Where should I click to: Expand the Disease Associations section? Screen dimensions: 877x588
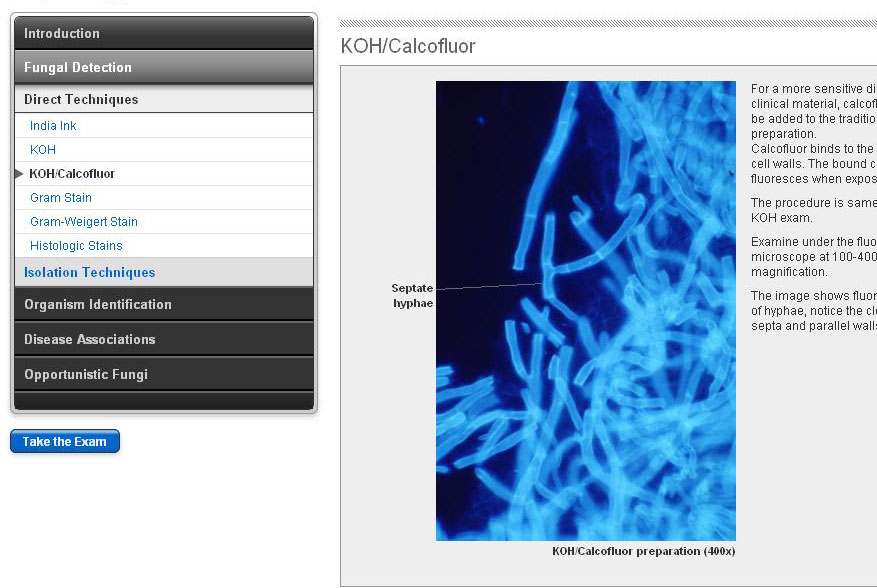pos(90,339)
